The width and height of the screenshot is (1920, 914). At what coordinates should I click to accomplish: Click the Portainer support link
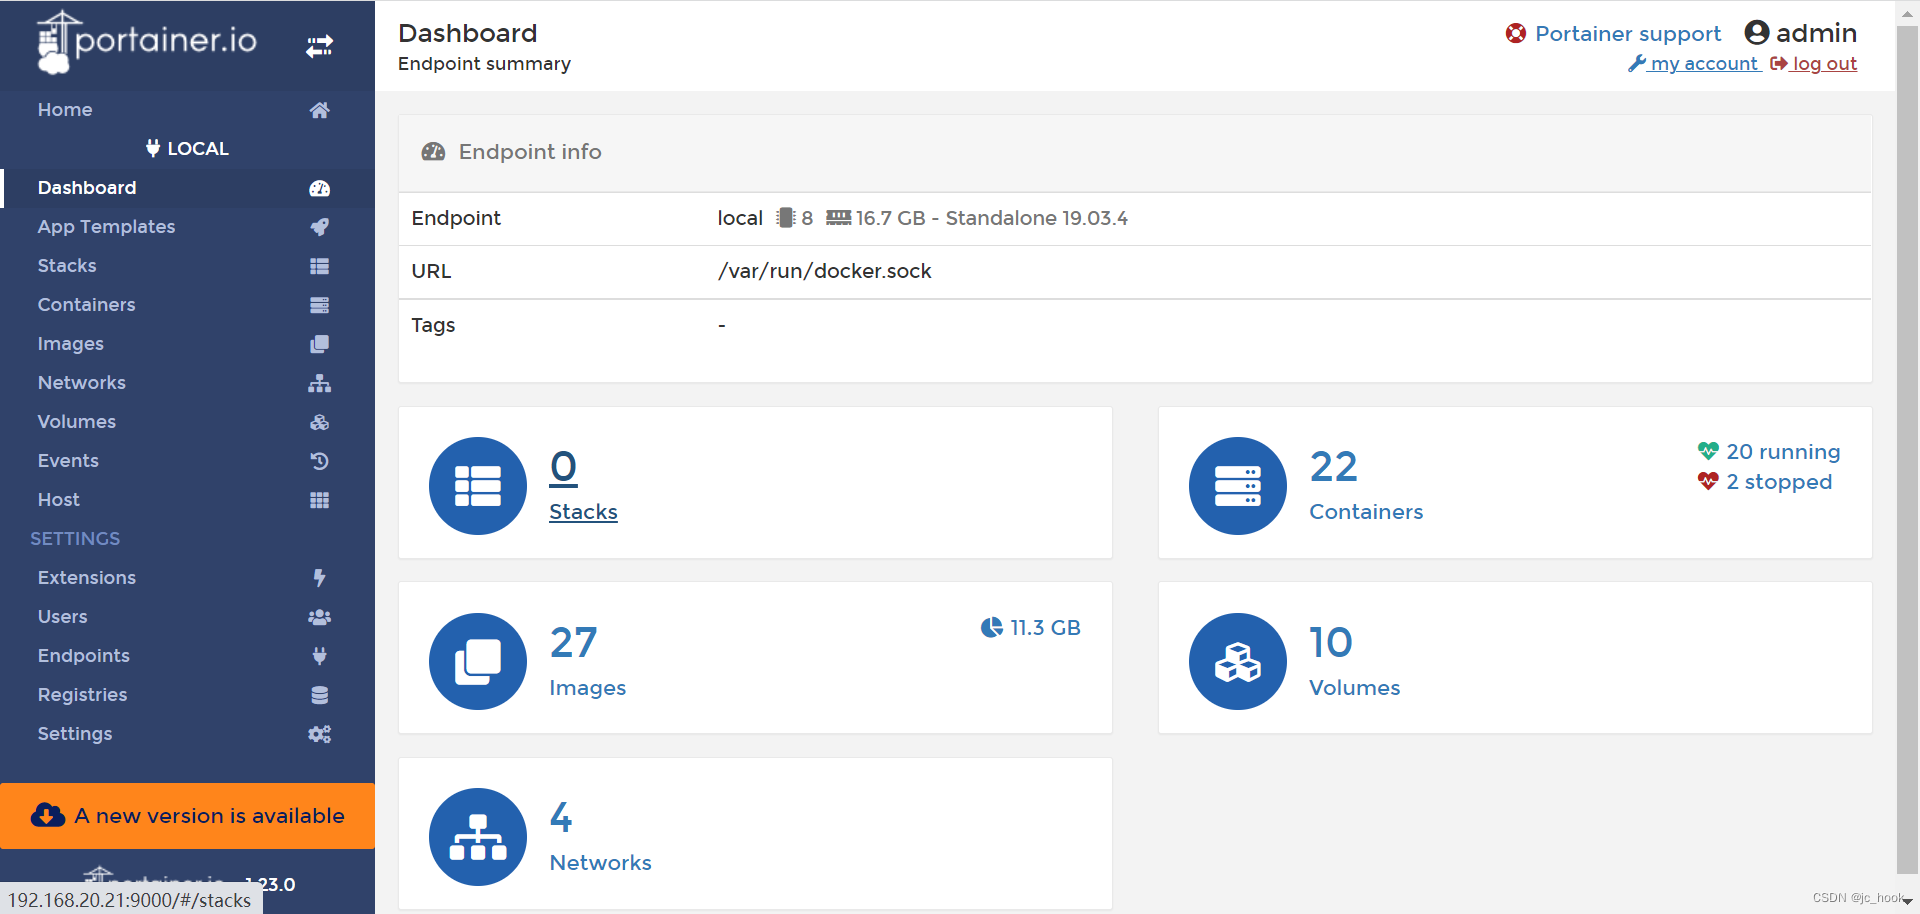(x=1628, y=34)
